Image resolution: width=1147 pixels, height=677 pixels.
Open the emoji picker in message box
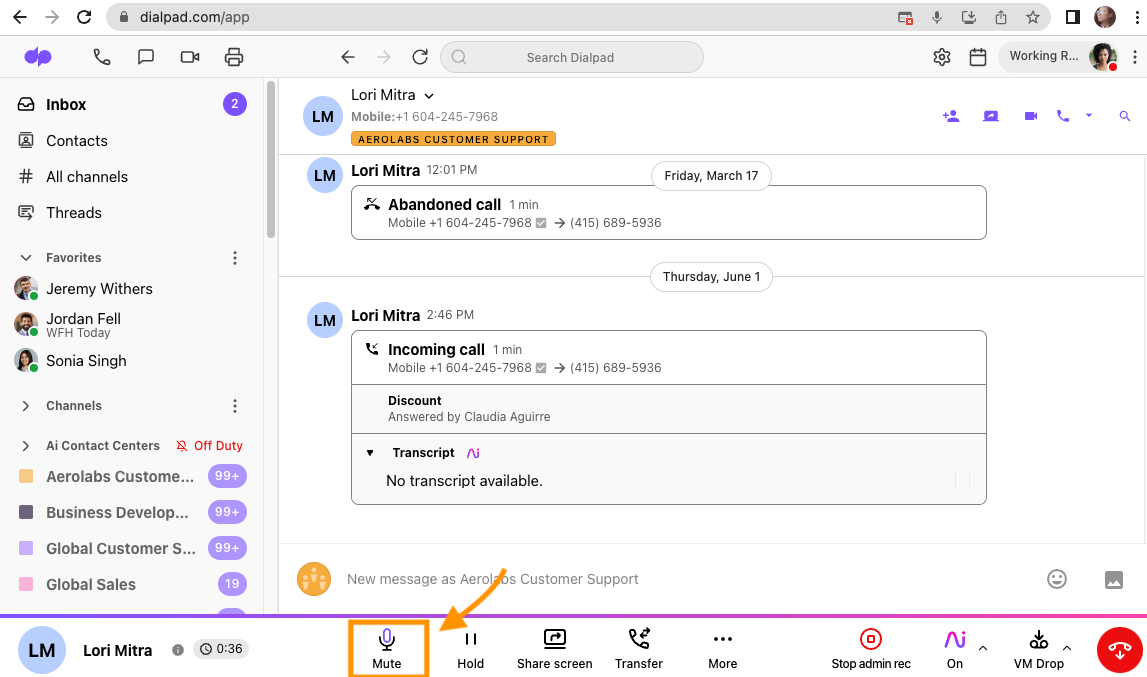(x=1056, y=579)
